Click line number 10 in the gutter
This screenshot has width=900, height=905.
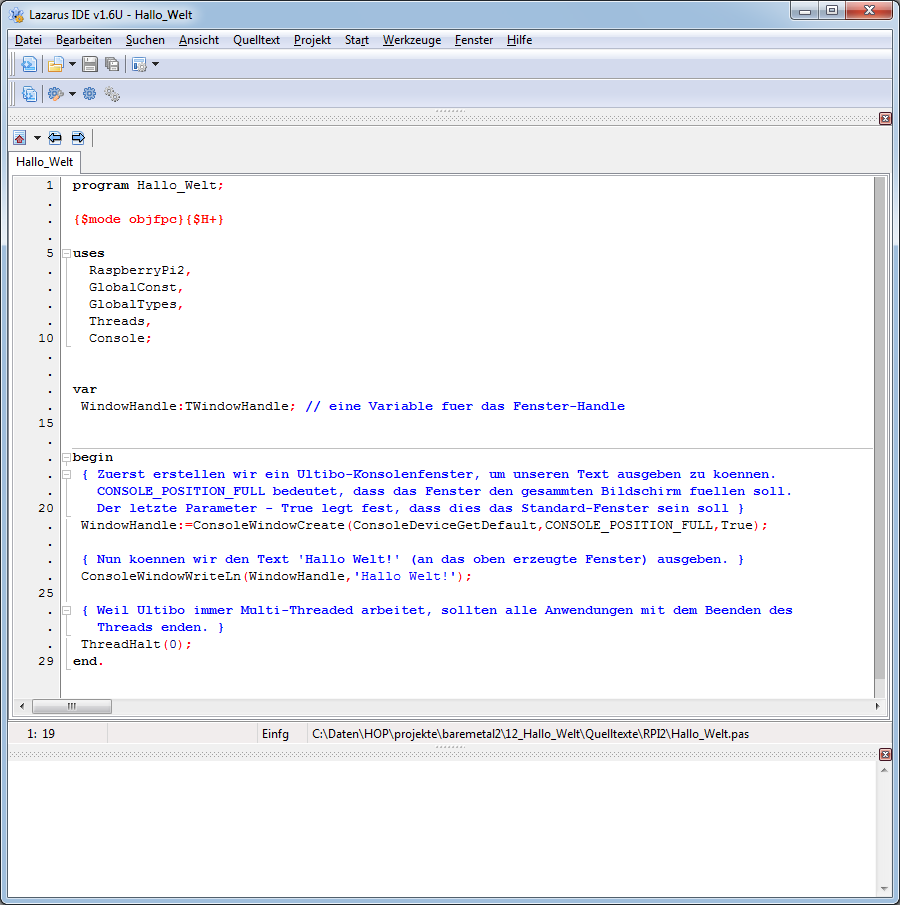click(x=46, y=338)
